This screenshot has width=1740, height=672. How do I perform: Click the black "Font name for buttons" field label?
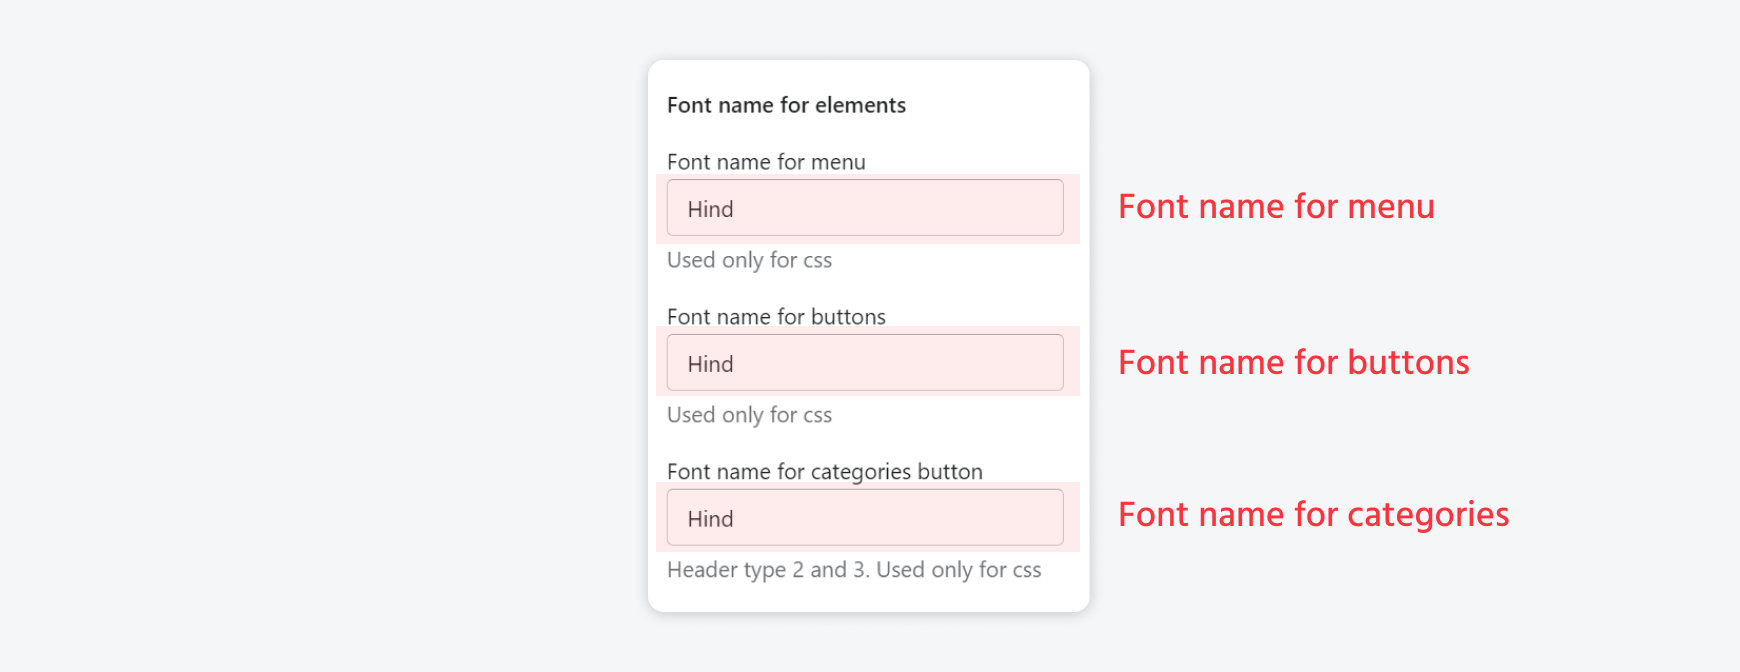(776, 317)
